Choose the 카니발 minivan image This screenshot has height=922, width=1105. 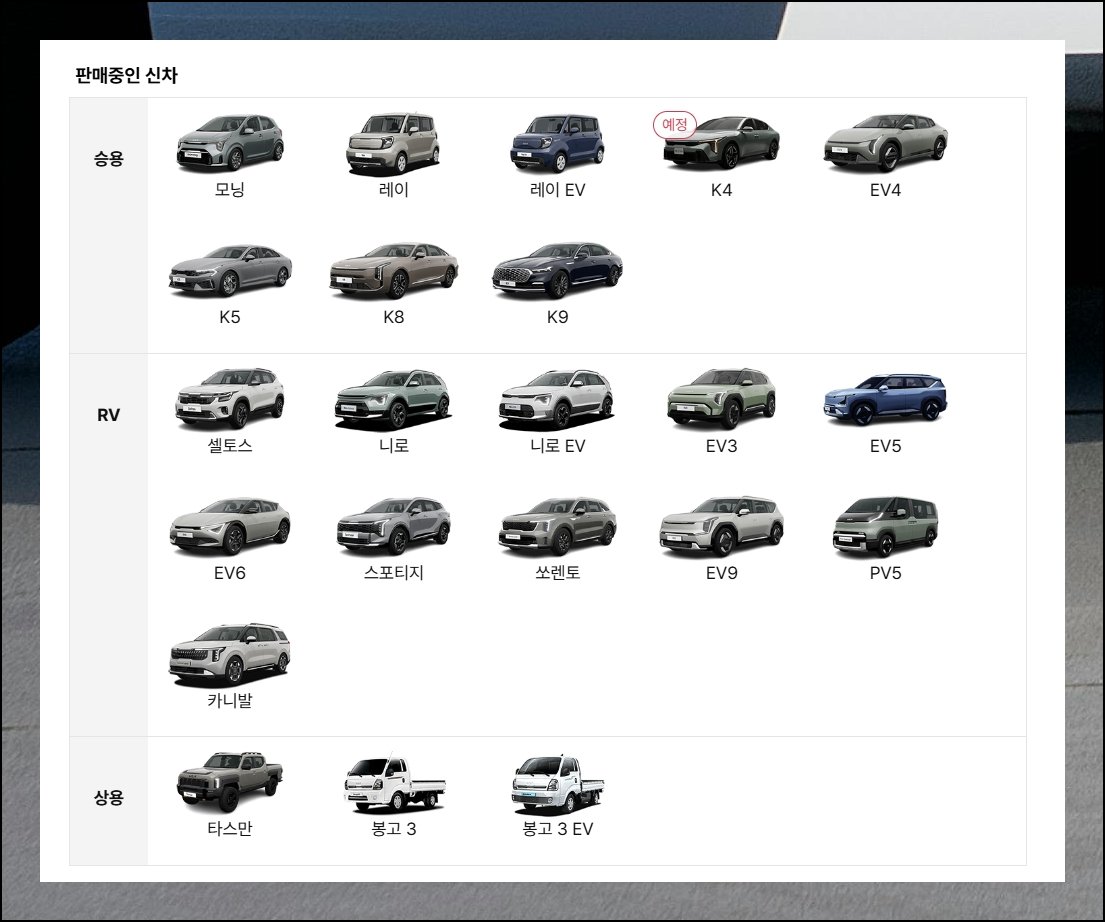click(x=230, y=654)
